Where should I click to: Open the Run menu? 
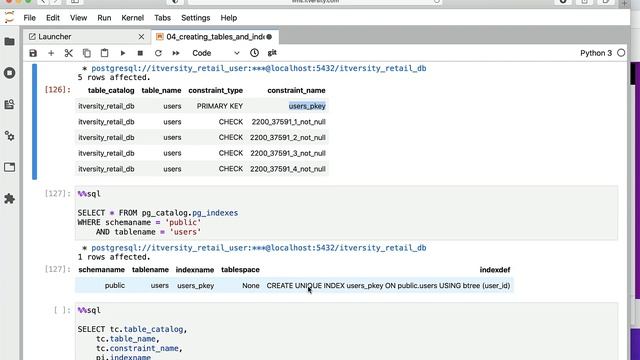click(104, 18)
